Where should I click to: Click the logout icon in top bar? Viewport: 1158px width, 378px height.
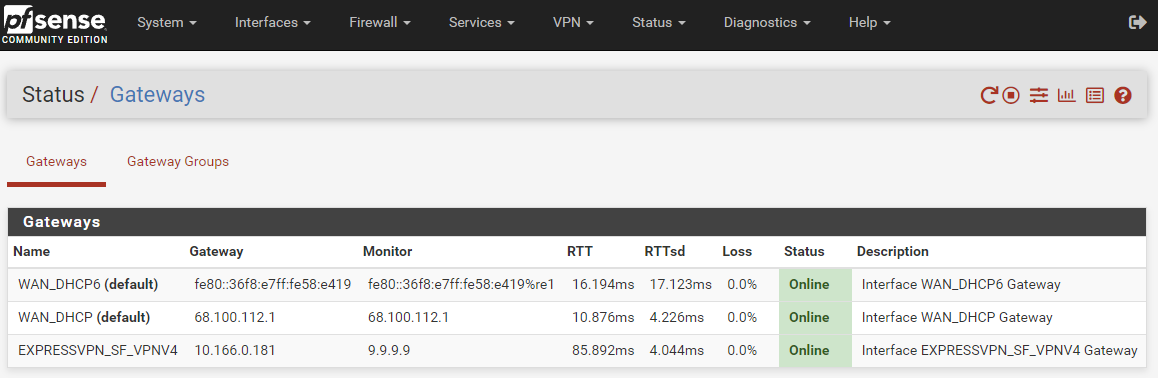[x=1137, y=23]
